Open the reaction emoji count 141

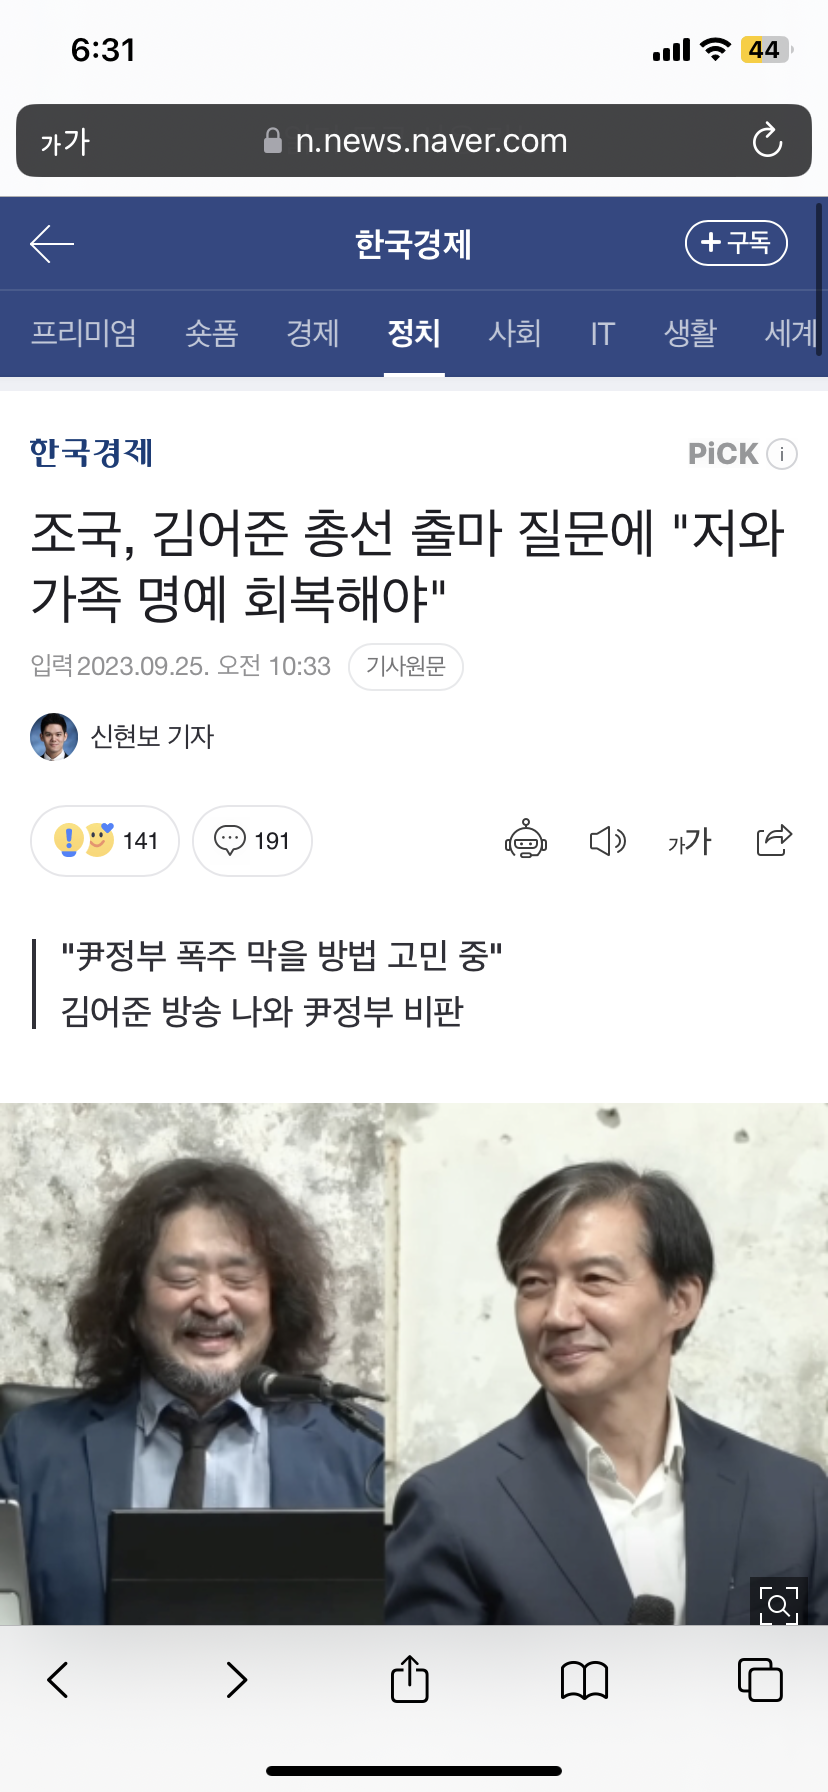(x=105, y=841)
